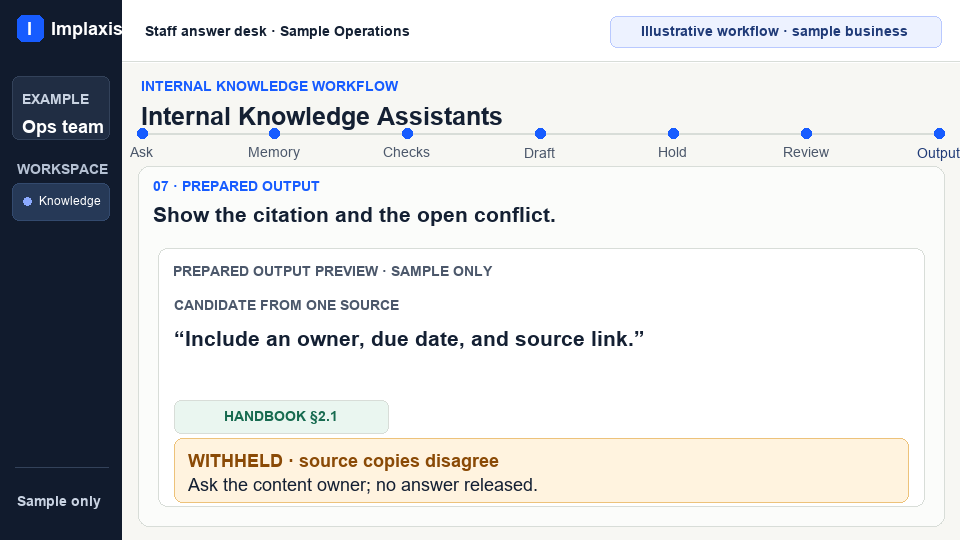The width and height of the screenshot is (960, 540).
Task: Select the Output step
Action: pos(939,133)
